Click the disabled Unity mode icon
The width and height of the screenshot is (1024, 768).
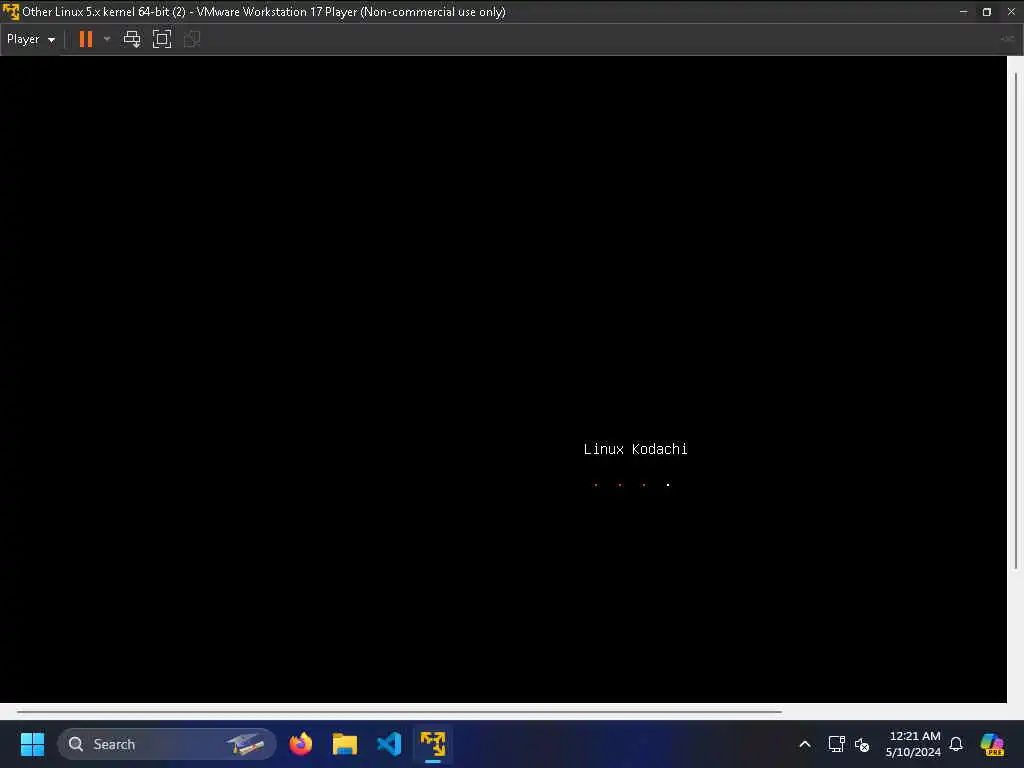tap(192, 39)
